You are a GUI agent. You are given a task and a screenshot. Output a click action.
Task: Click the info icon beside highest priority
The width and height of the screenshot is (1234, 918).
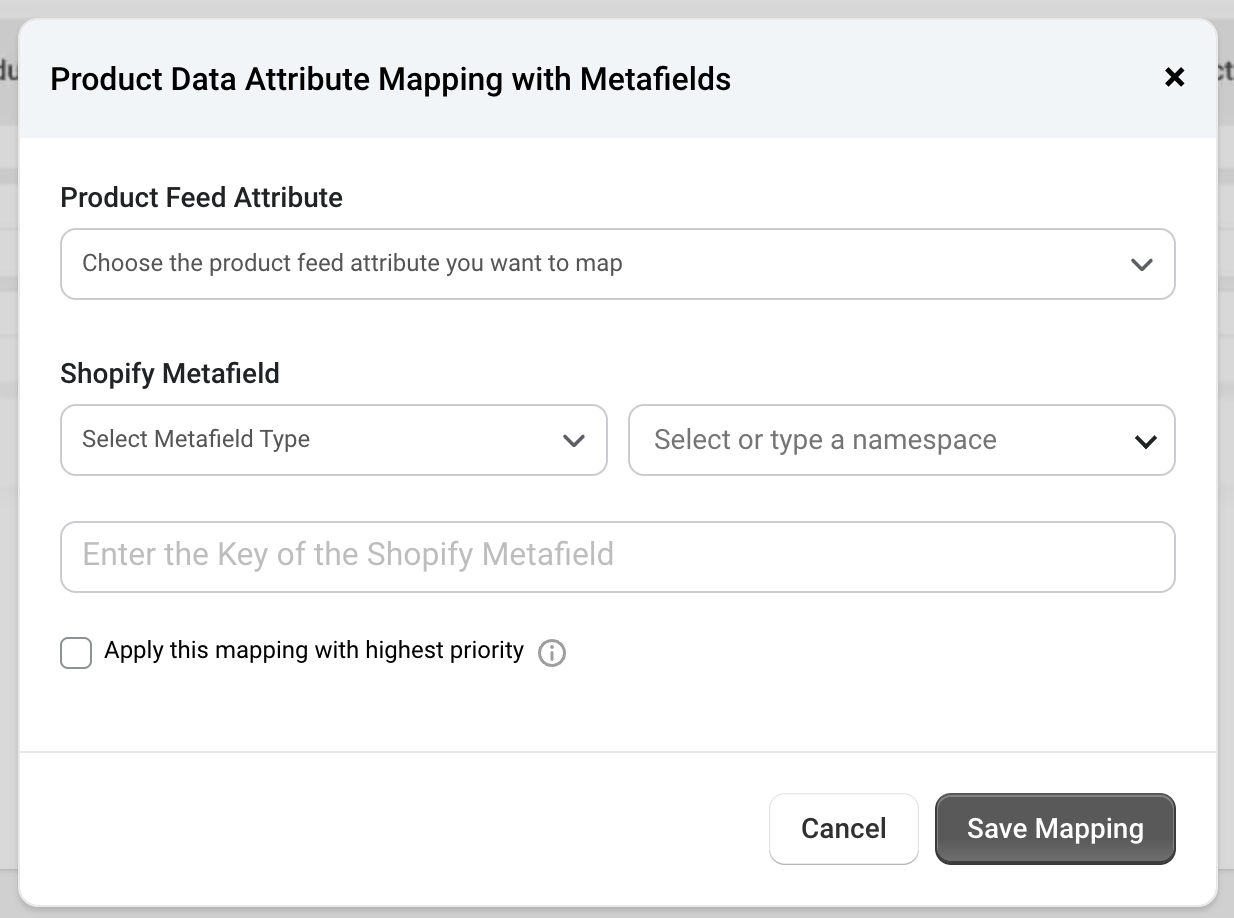click(x=551, y=653)
